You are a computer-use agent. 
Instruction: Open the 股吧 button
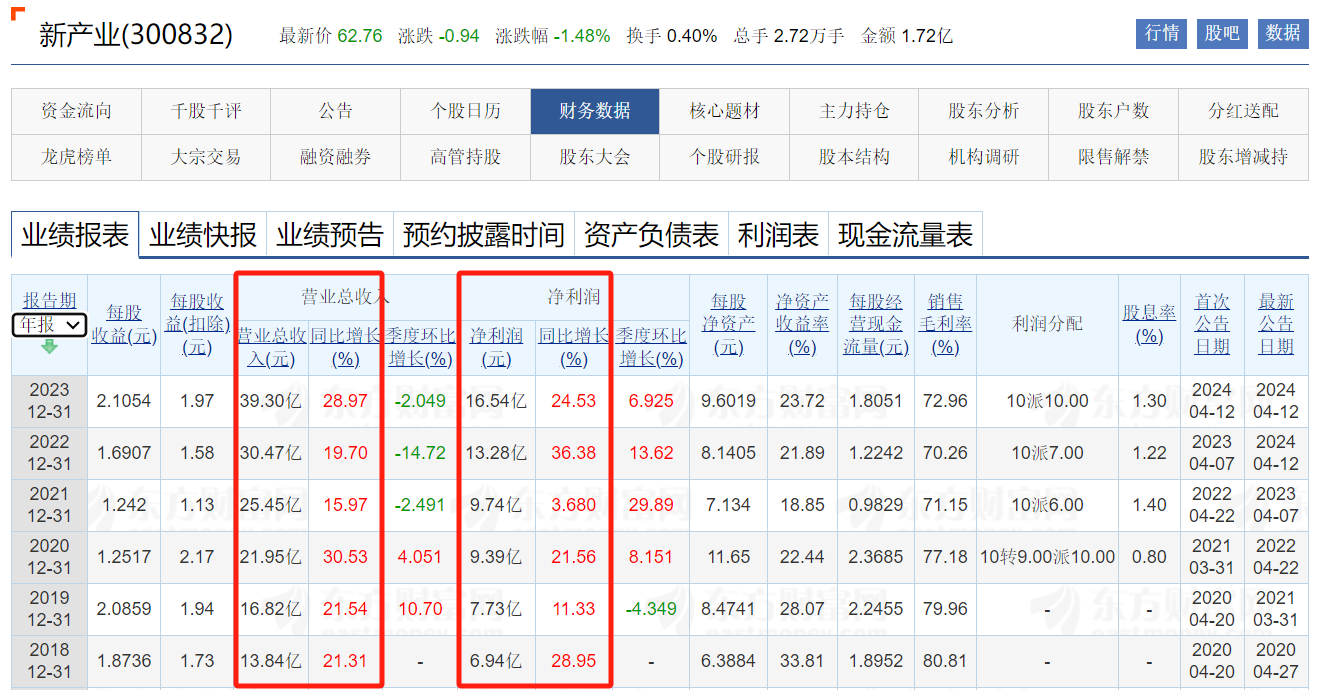pyautogui.click(x=1222, y=33)
